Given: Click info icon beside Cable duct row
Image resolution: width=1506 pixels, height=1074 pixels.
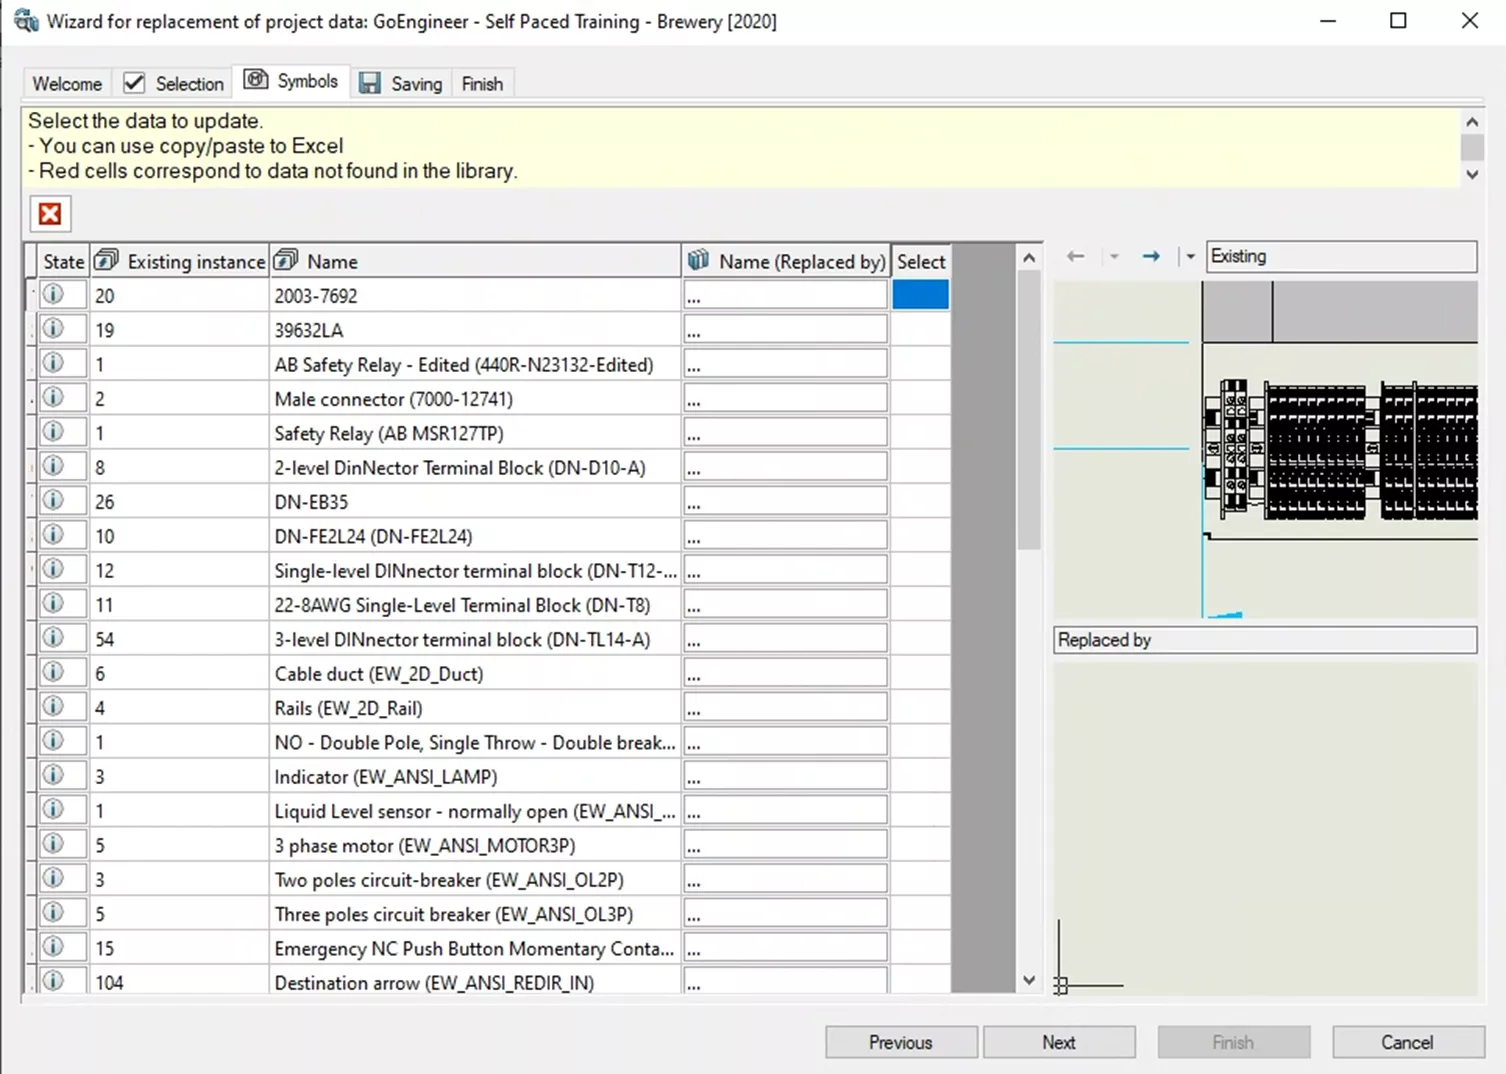Looking at the screenshot, I should 53,673.
